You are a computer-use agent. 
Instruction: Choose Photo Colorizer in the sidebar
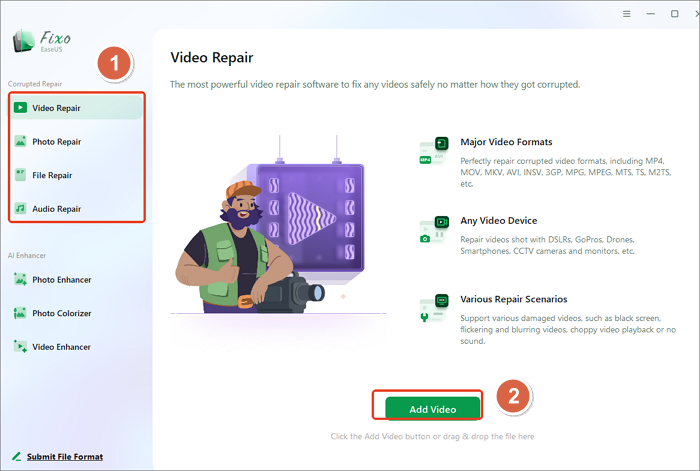(x=76, y=313)
